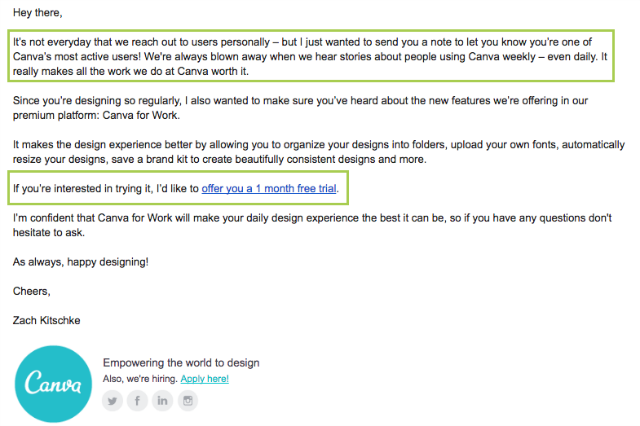Select the "Since you're designing so regularly" line
This screenshot has width=640, height=426.
pos(300,100)
